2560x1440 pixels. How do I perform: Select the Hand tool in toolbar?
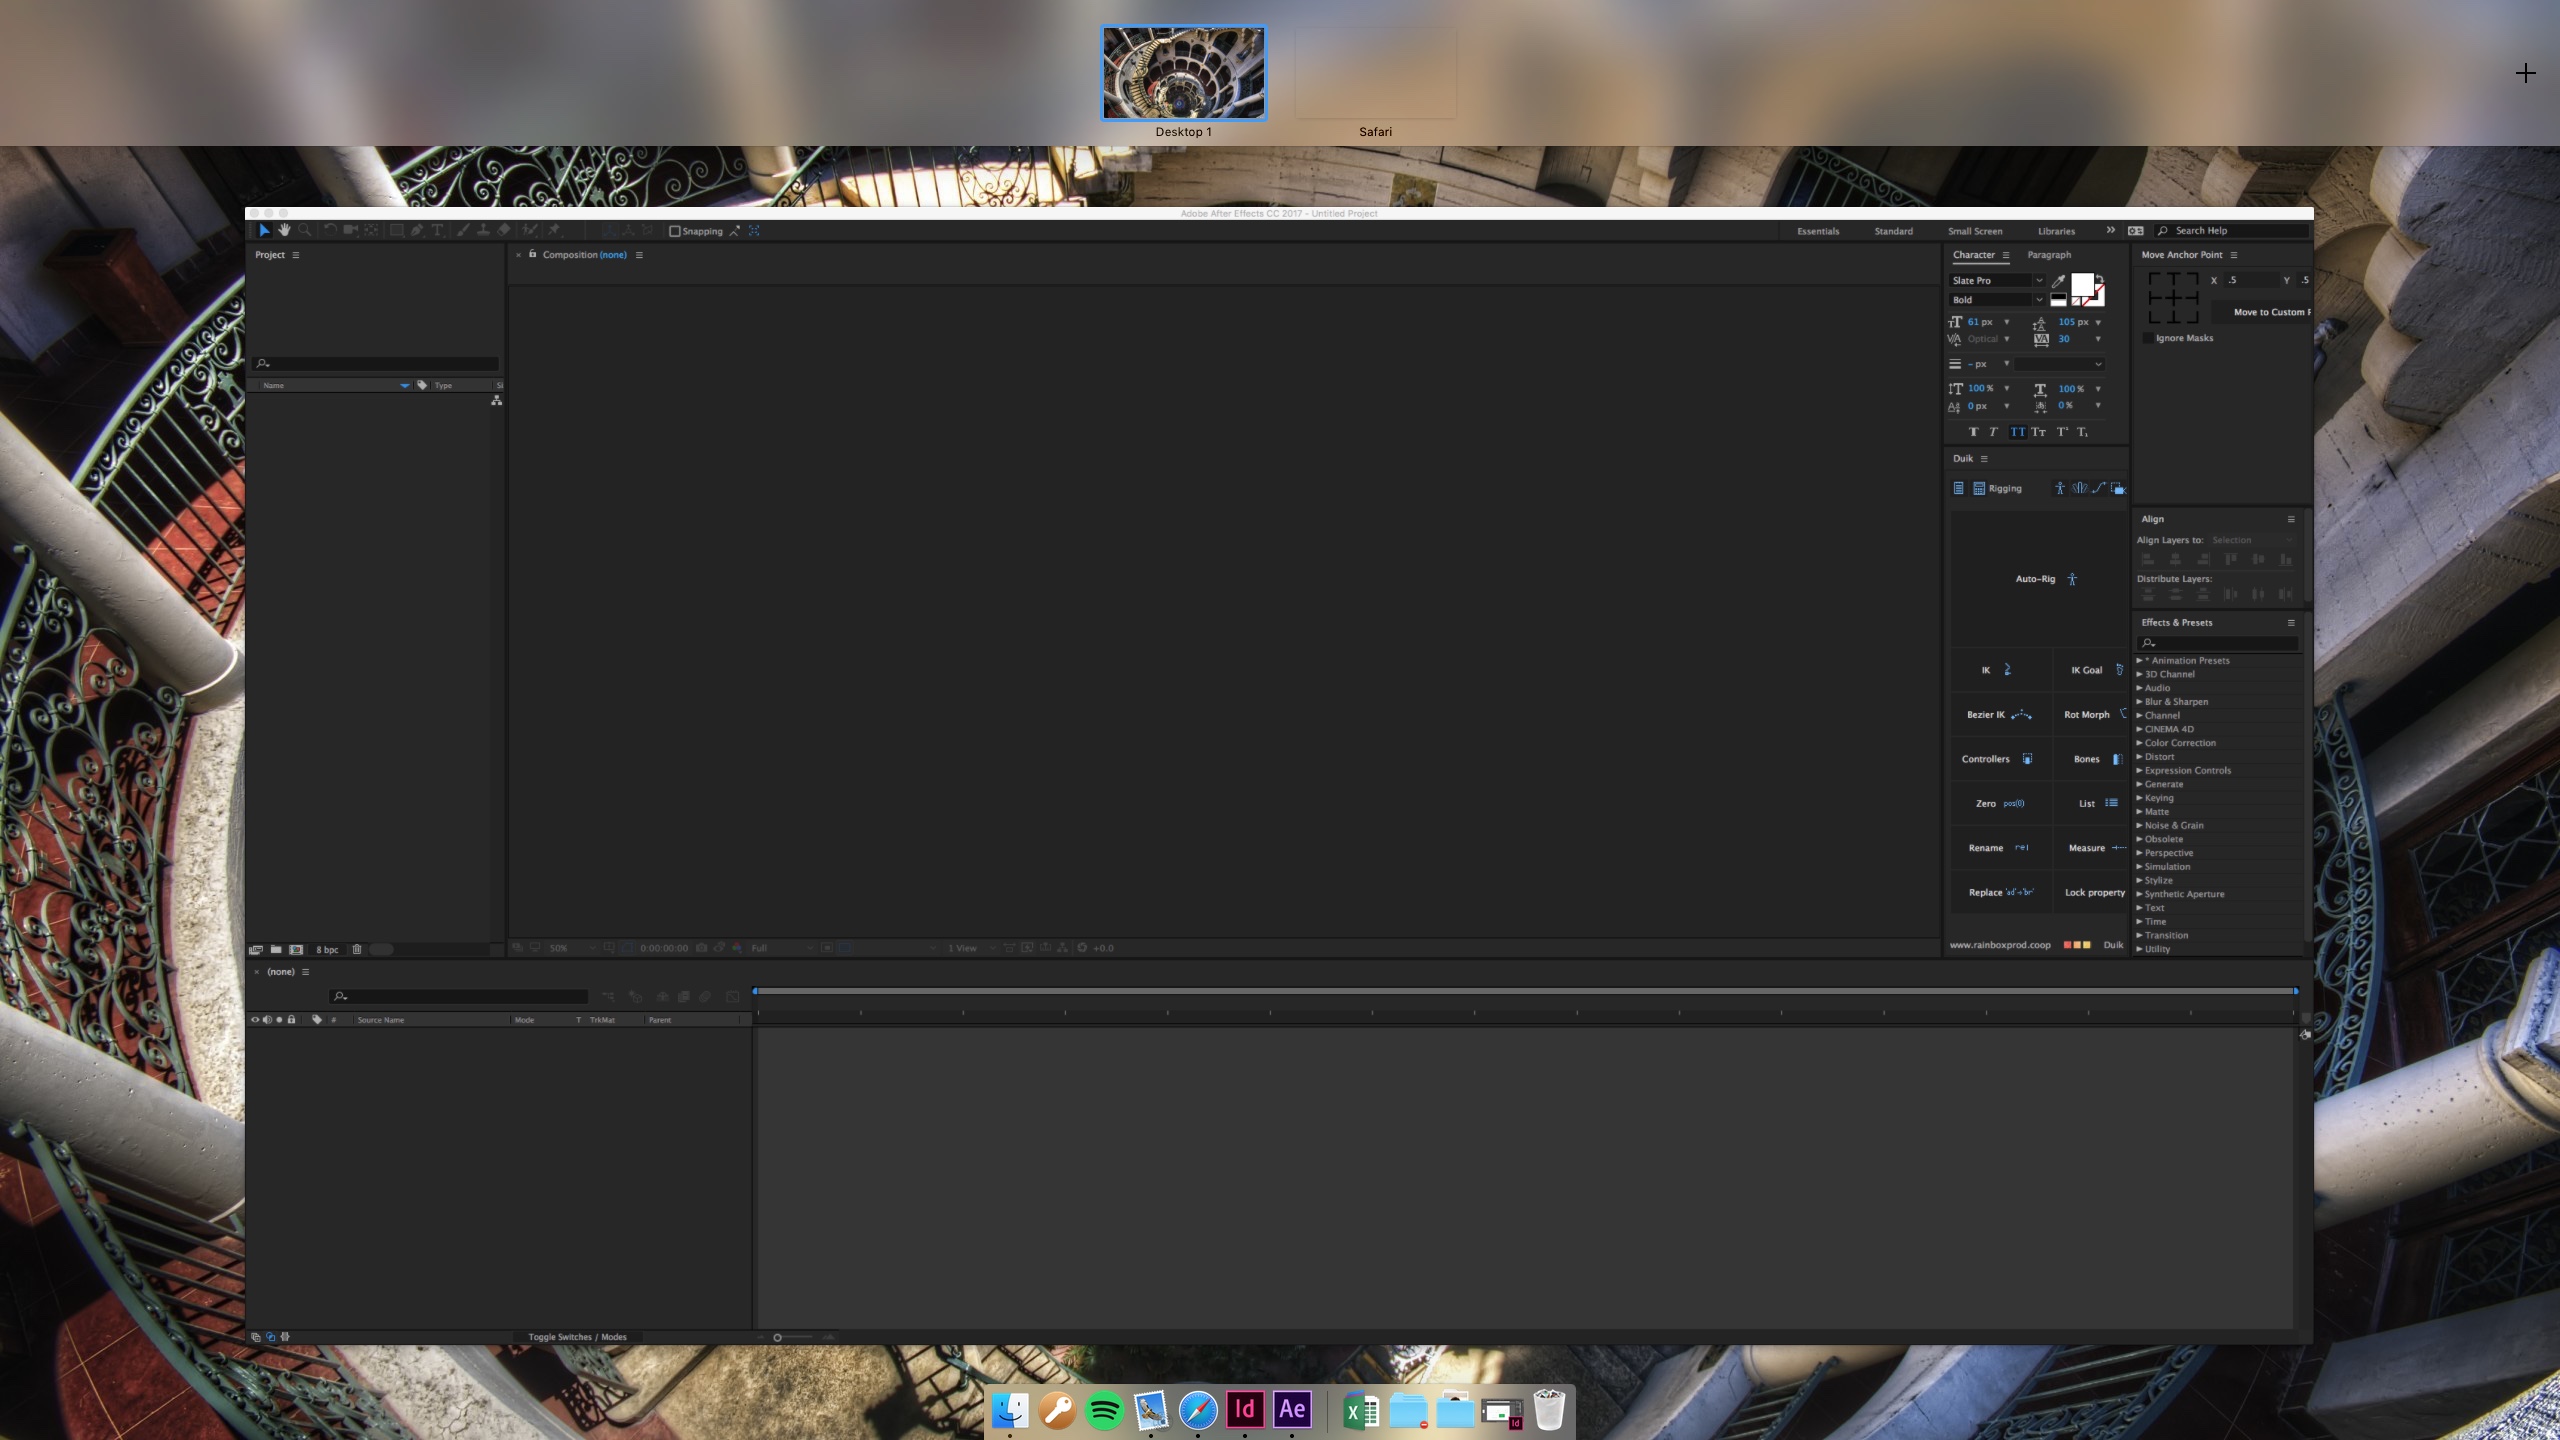pyautogui.click(x=284, y=231)
